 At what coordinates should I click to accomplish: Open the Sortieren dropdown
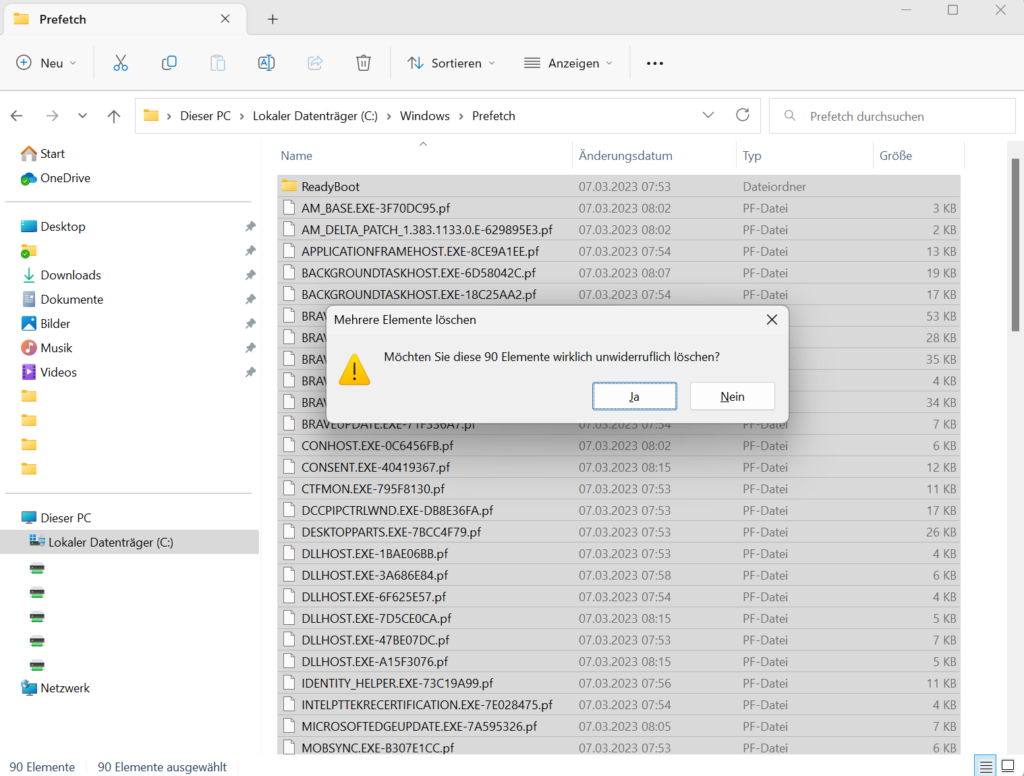tap(450, 62)
